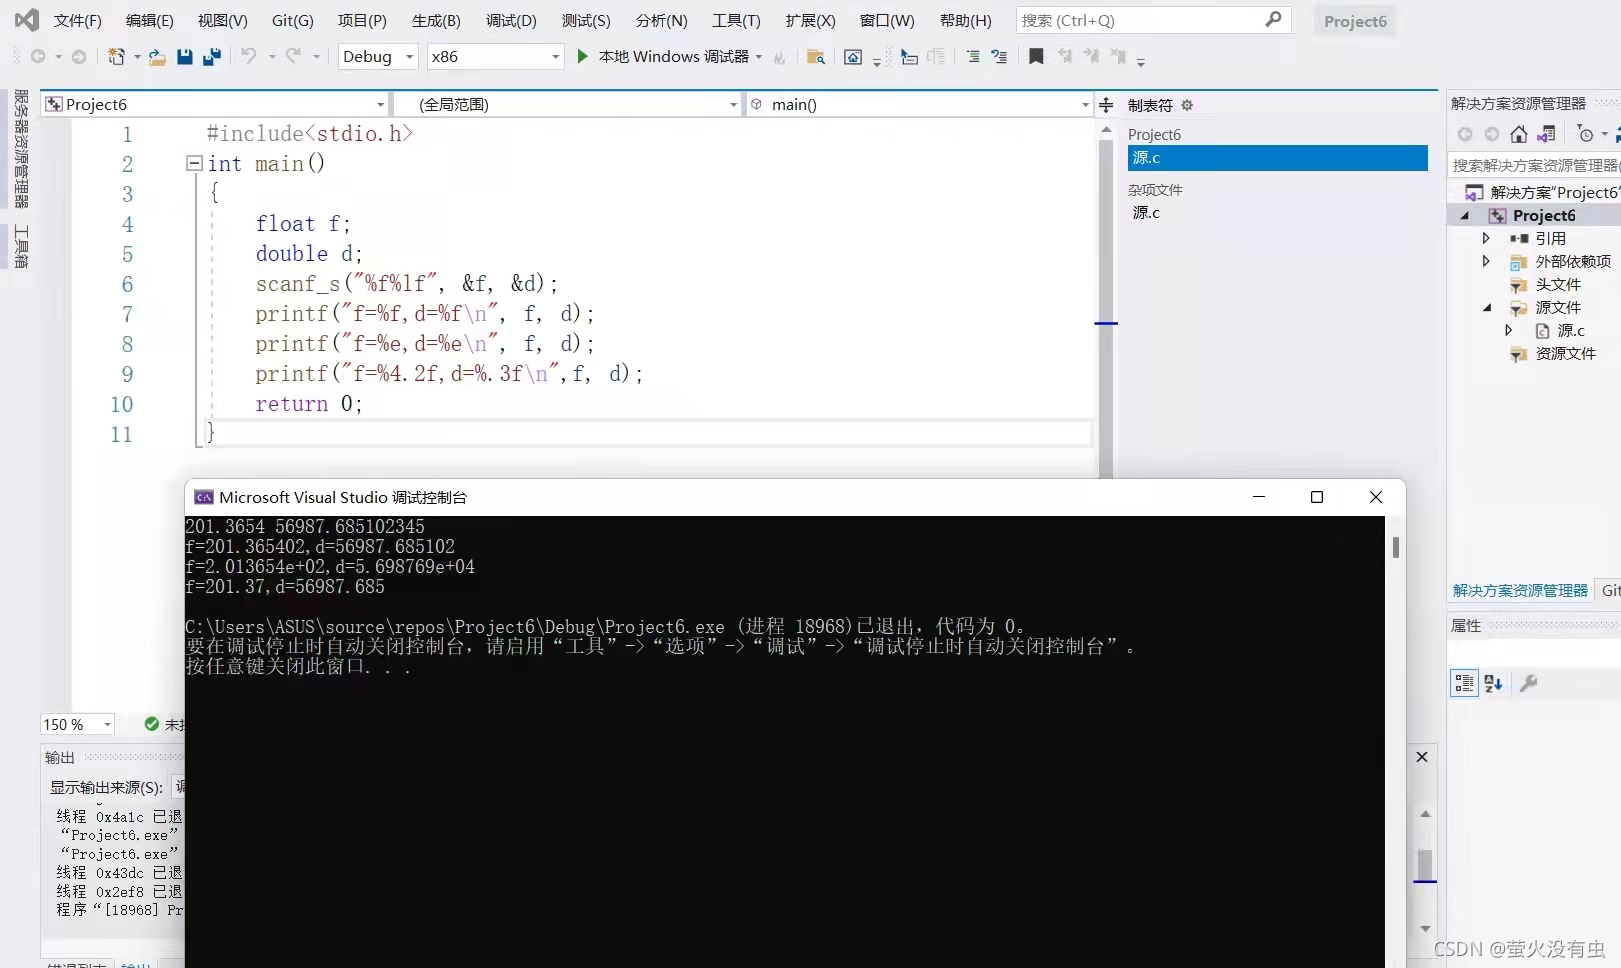Viewport: 1621px width, 968px height.
Task: Open the 150 % zoom dropdown
Action: 78,724
